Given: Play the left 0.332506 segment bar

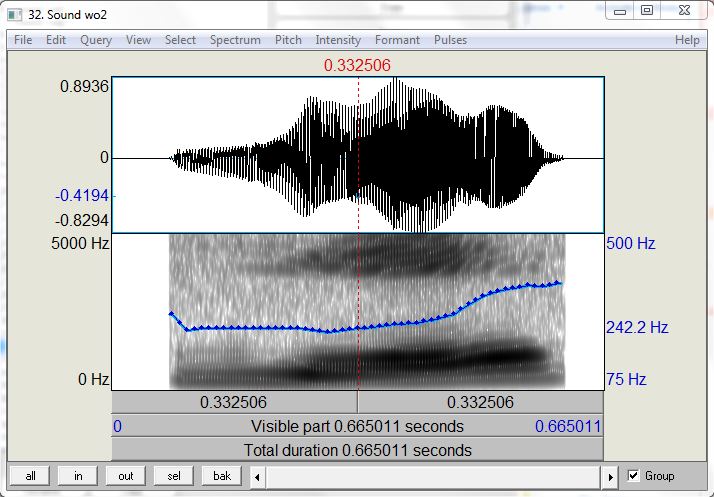Looking at the screenshot, I should 234,402.
